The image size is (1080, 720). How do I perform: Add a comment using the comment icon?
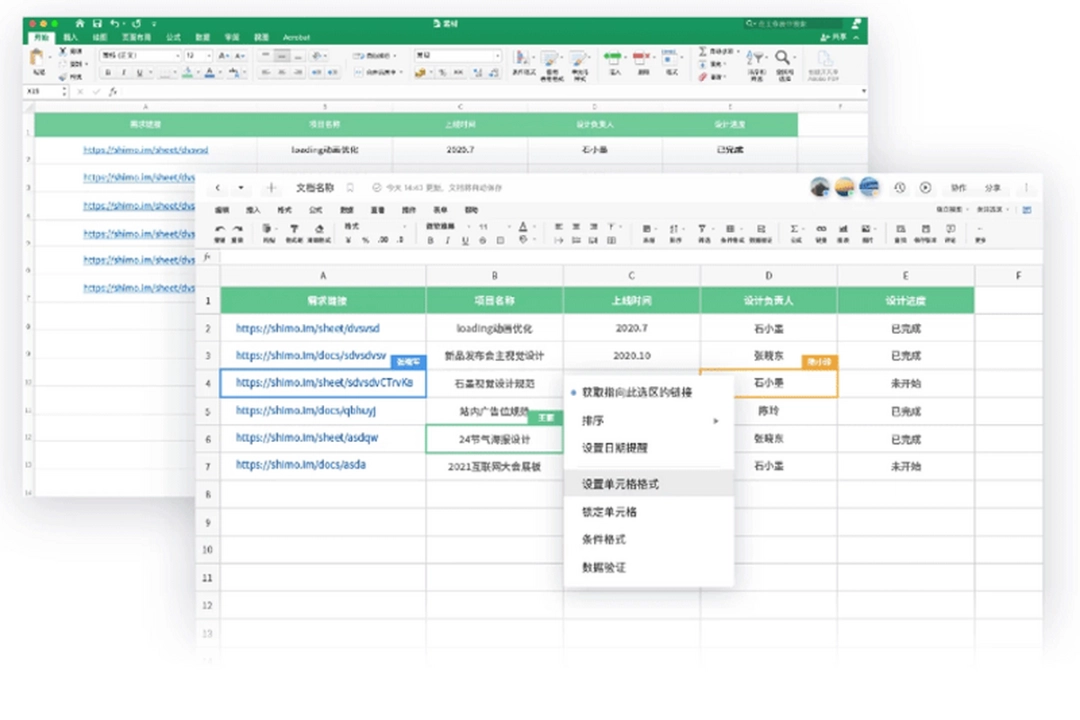pos(949,230)
